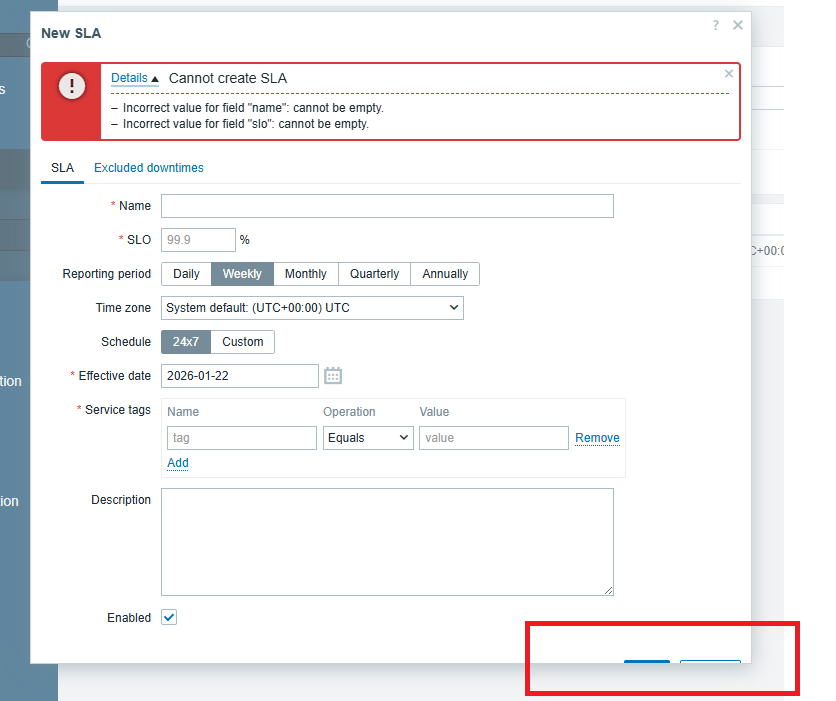The width and height of the screenshot is (836, 701).
Task: Select Daily reporting period
Action: (x=186, y=274)
